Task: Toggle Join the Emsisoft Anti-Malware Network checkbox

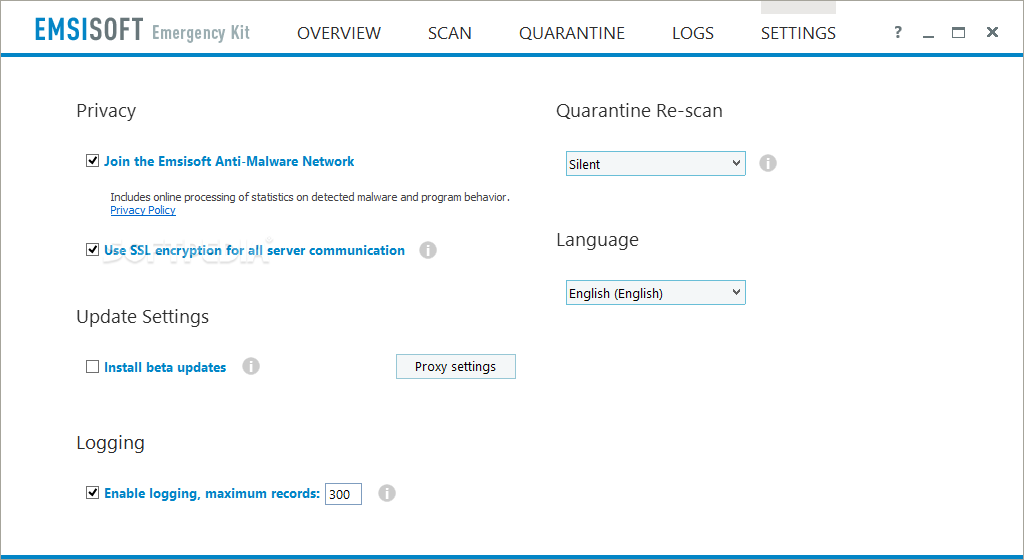Action: pos(93,161)
